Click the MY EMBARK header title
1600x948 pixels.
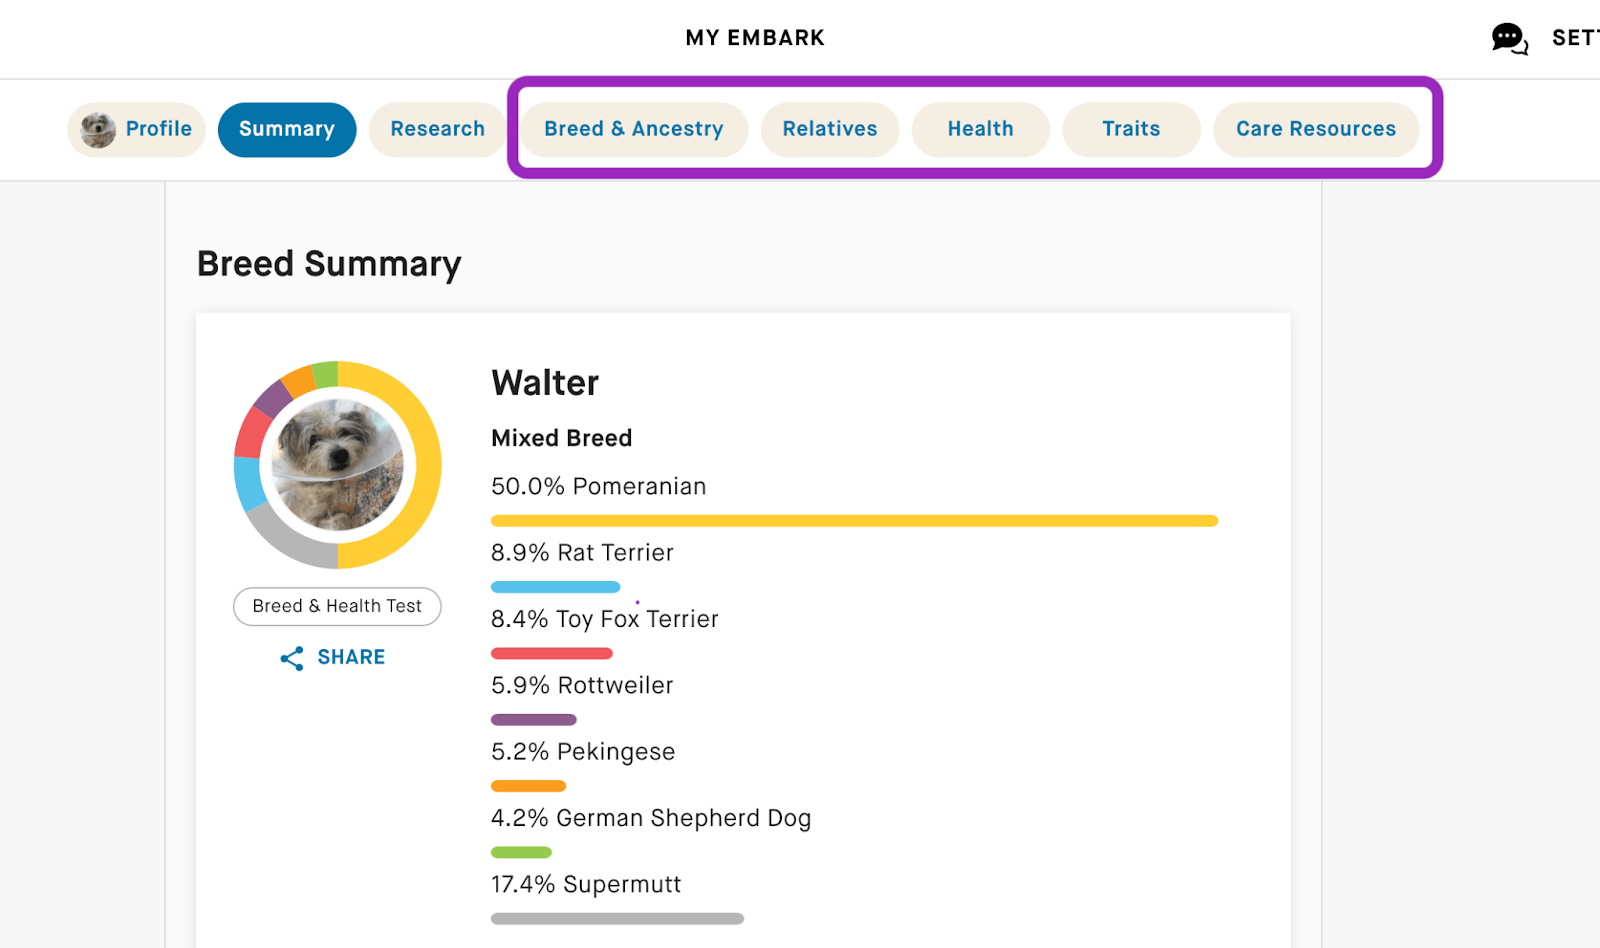755,38
